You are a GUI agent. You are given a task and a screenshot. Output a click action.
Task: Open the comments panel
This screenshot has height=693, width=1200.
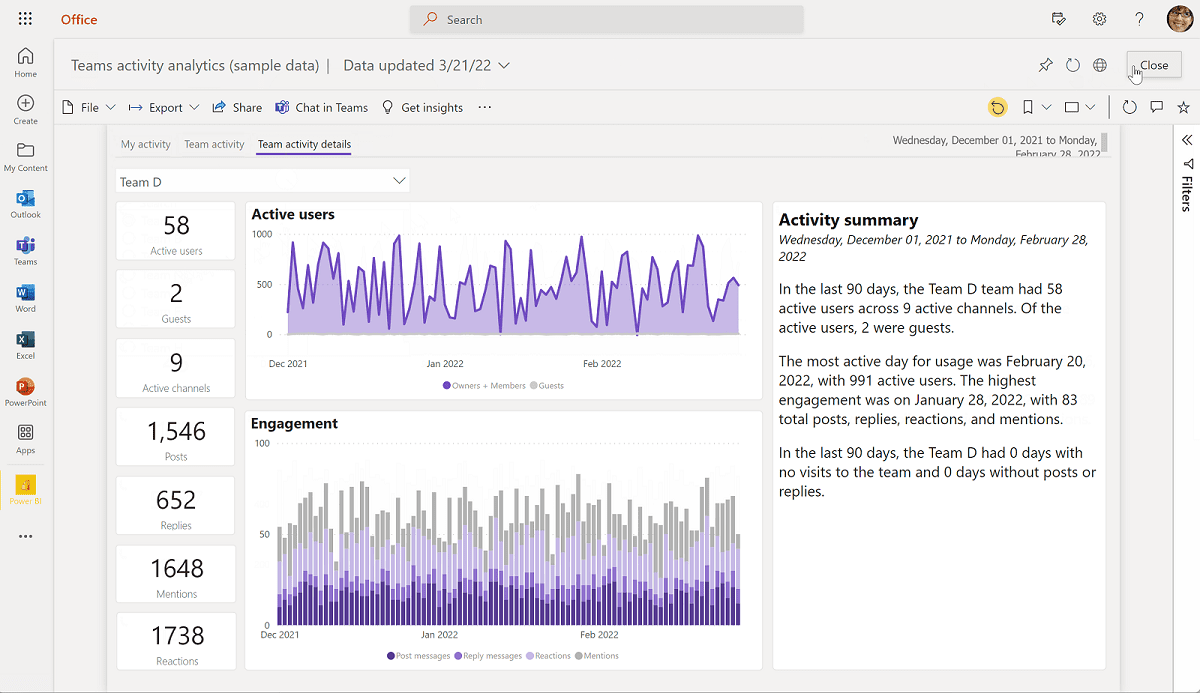pos(1157,107)
